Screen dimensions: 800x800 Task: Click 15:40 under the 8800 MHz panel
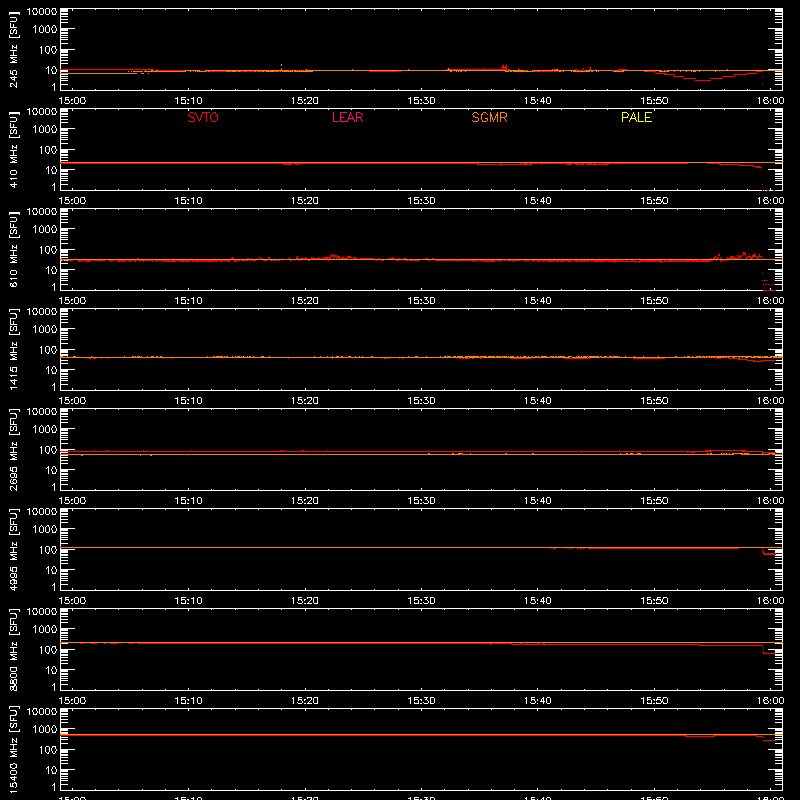click(538, 701)
